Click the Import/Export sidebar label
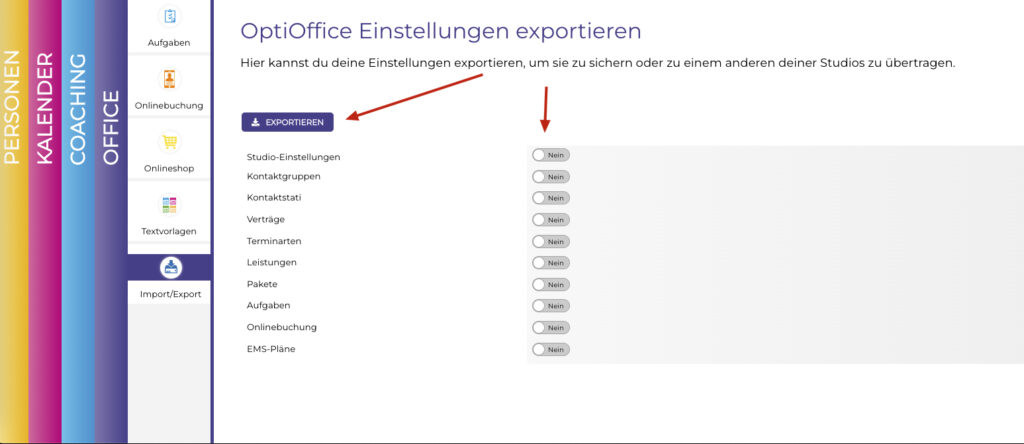Screen dimensions: 1024x444 170,294
